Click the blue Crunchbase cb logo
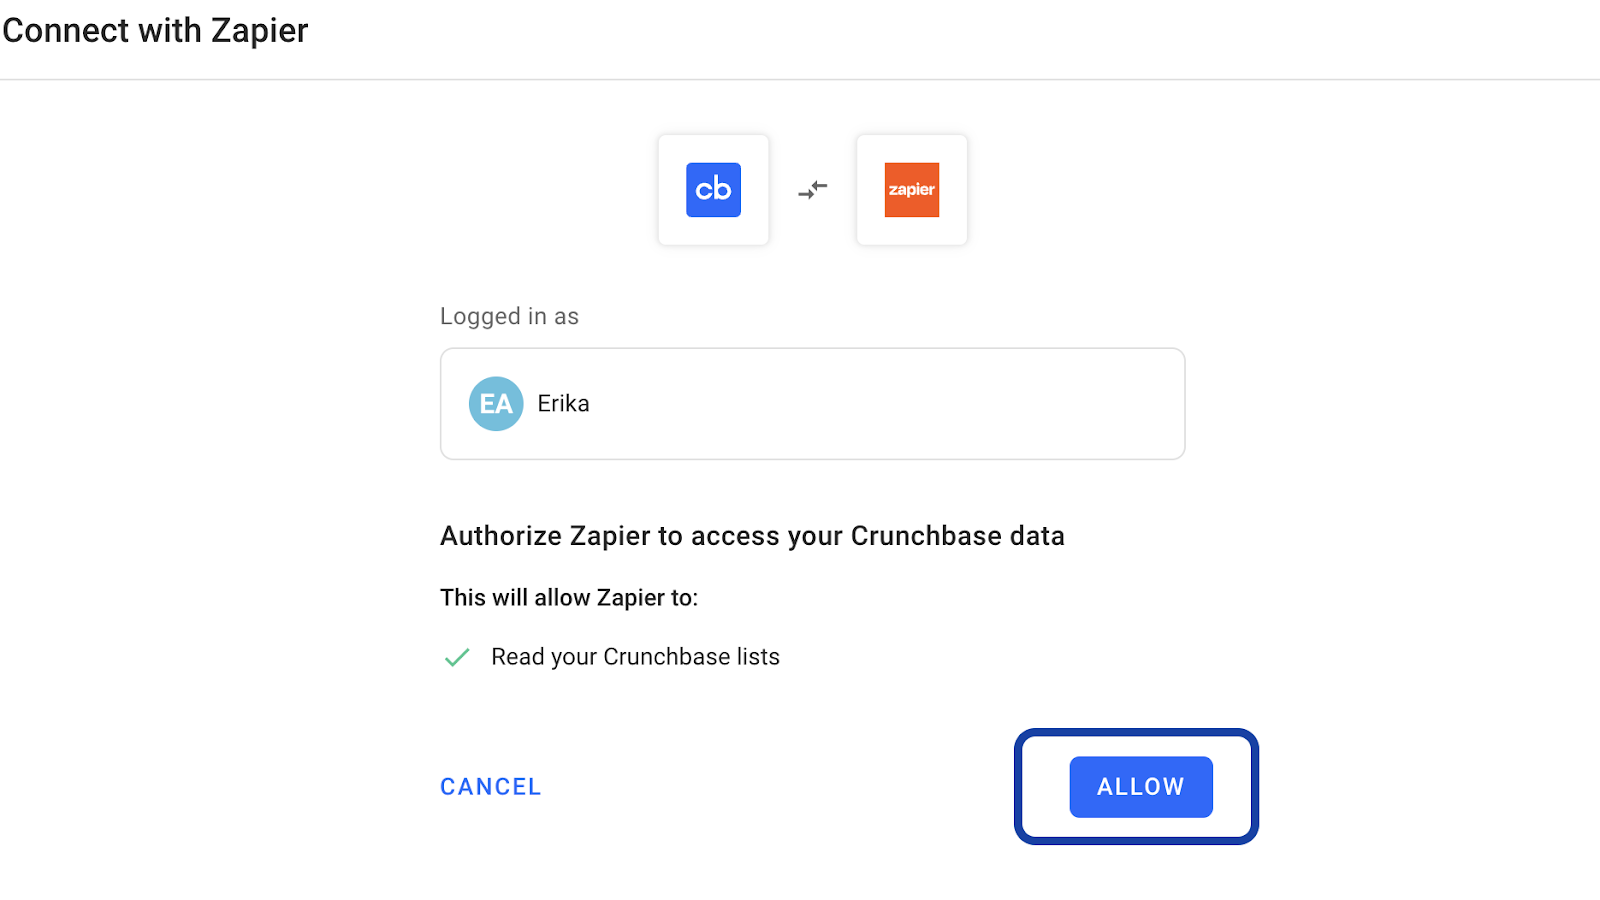The width and height of the screenshot is (1600, 900). (x=713, y=190)
